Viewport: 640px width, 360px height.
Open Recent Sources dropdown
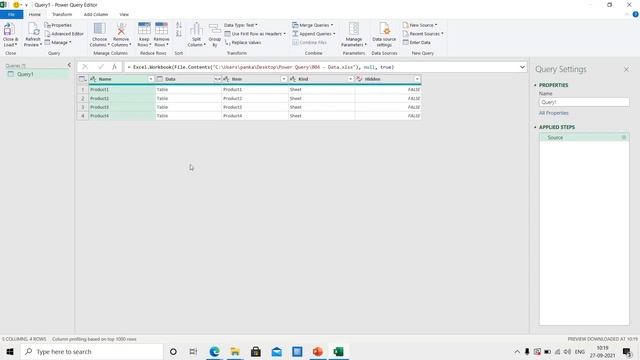pos(423,34)
